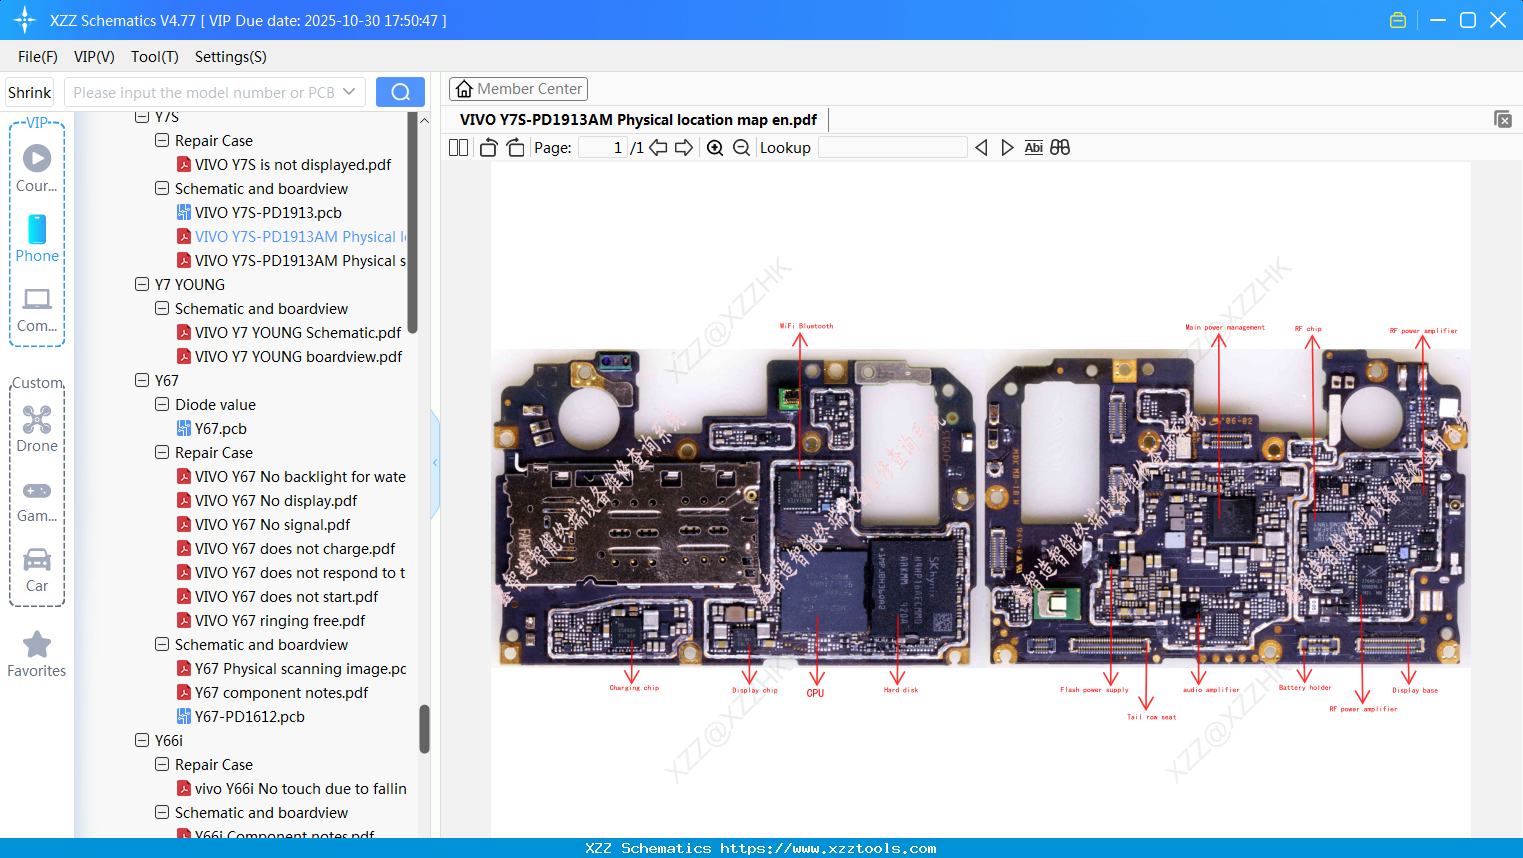The height and width of the screenshot is (858, 1523).
Task: Open VIVO Y67 No signal.pdf
Action: tap(272, 524)
